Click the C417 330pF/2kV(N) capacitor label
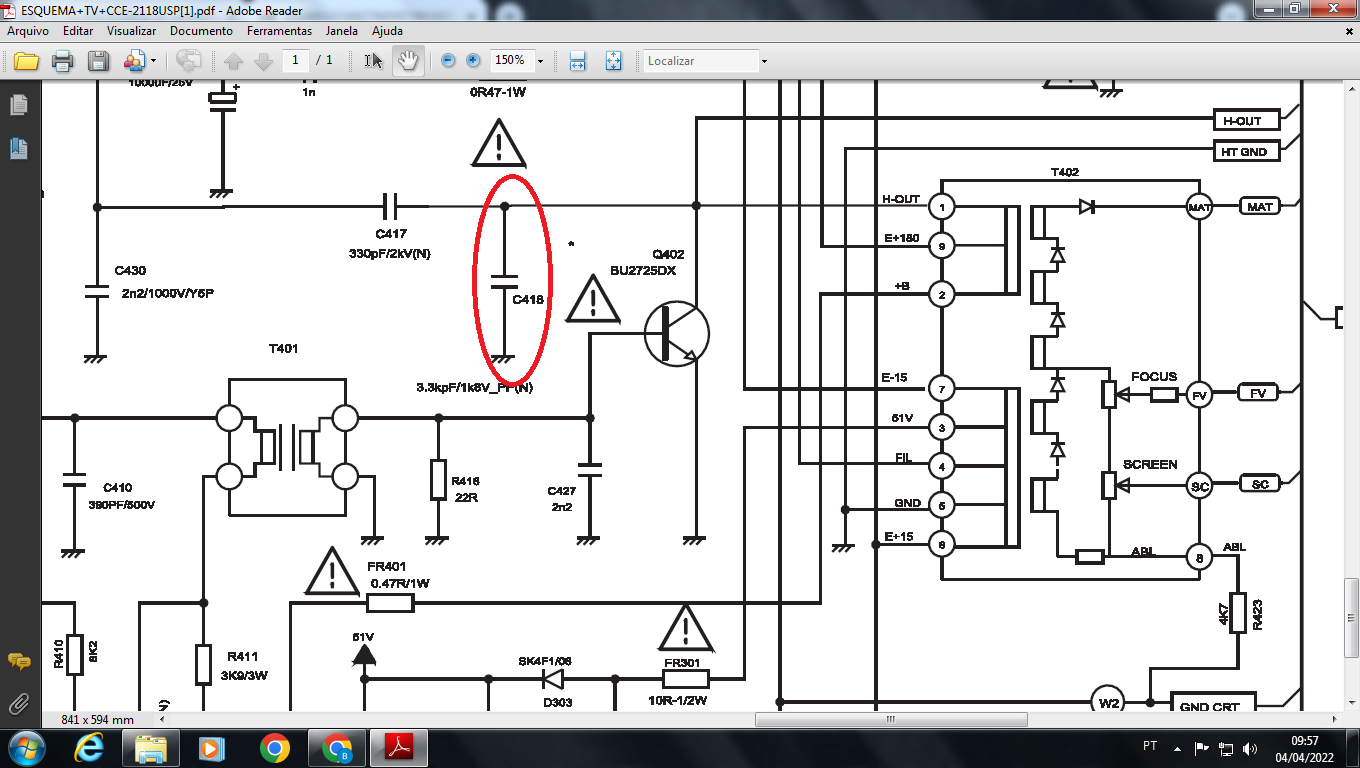The image size is (1360, 768). (x=390, y=244)
